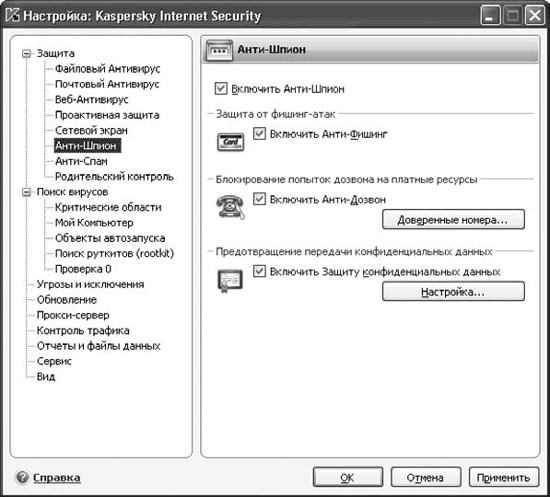Close the settings window
550x497 pixels.
click(534, 15)
